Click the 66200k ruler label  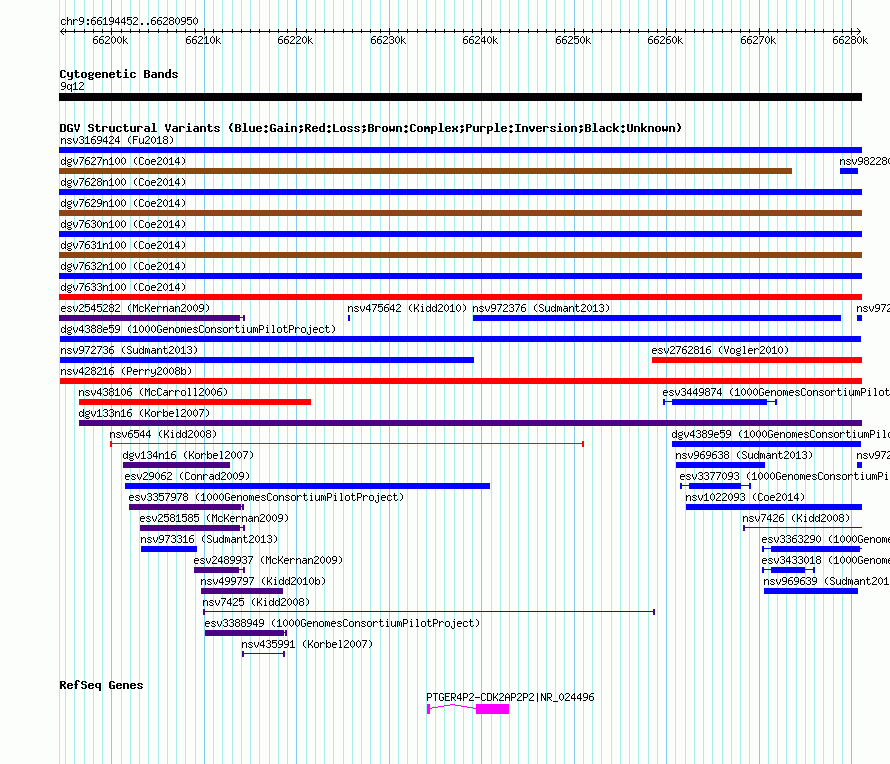click(110, 40)
